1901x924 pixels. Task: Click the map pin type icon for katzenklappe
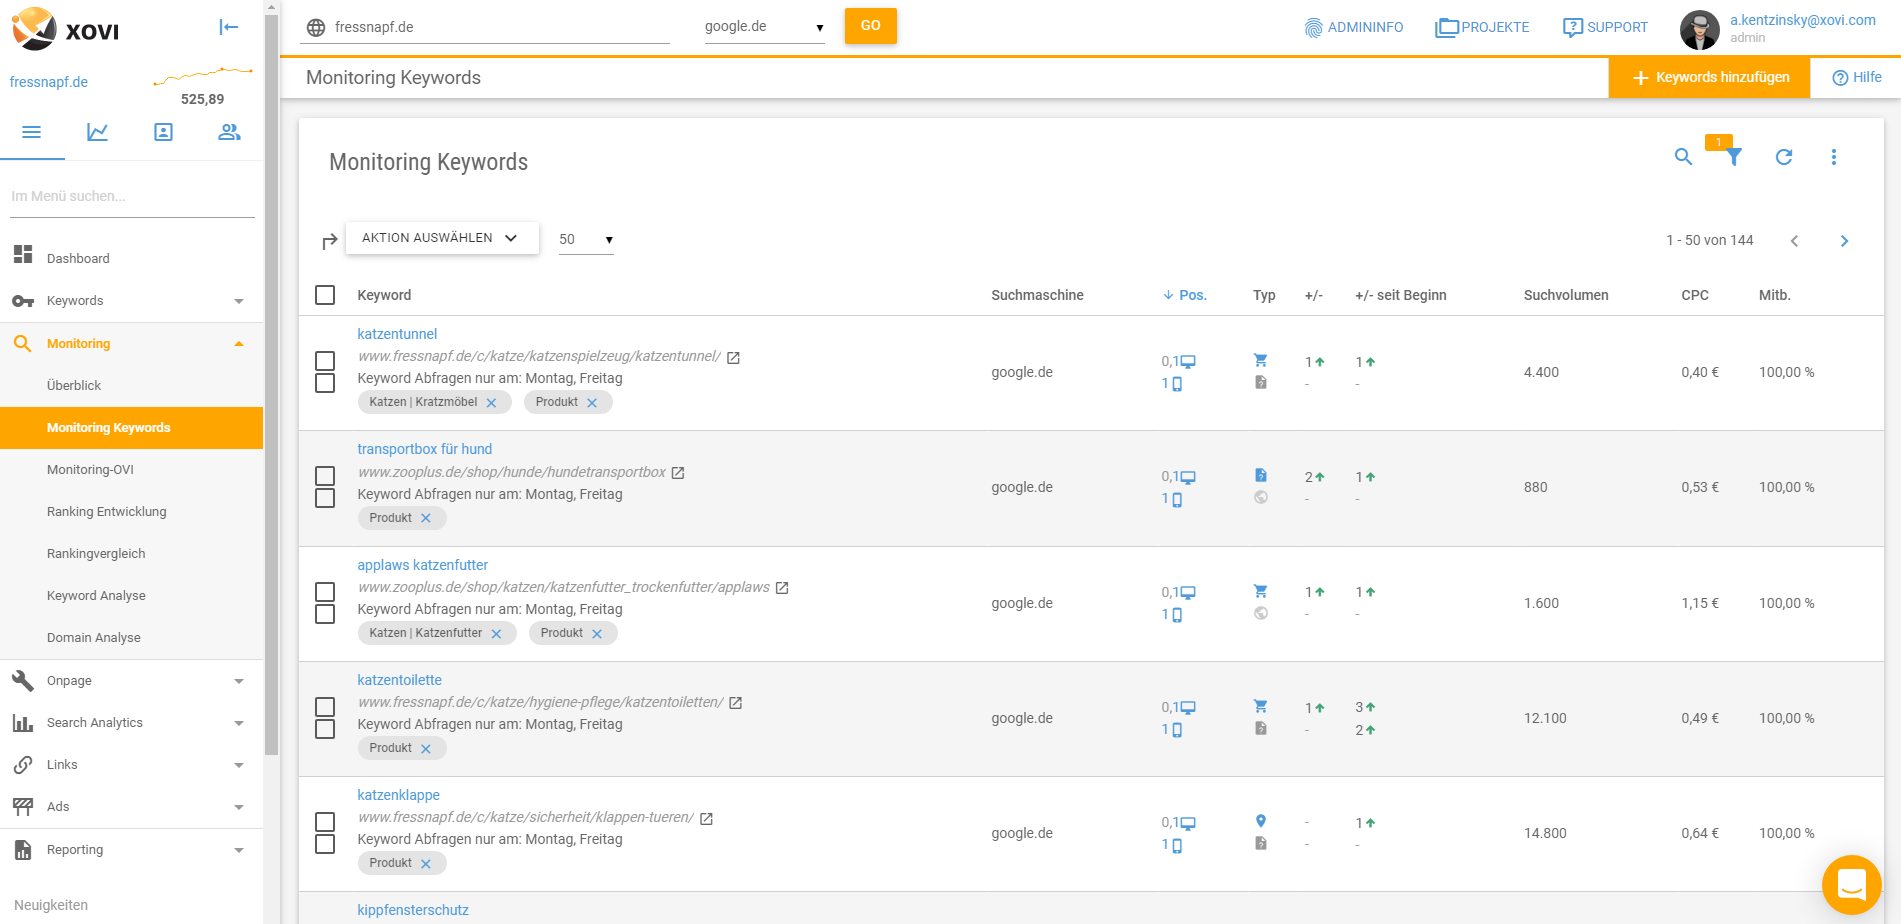pyautogui.click(x=1261, y=821)
